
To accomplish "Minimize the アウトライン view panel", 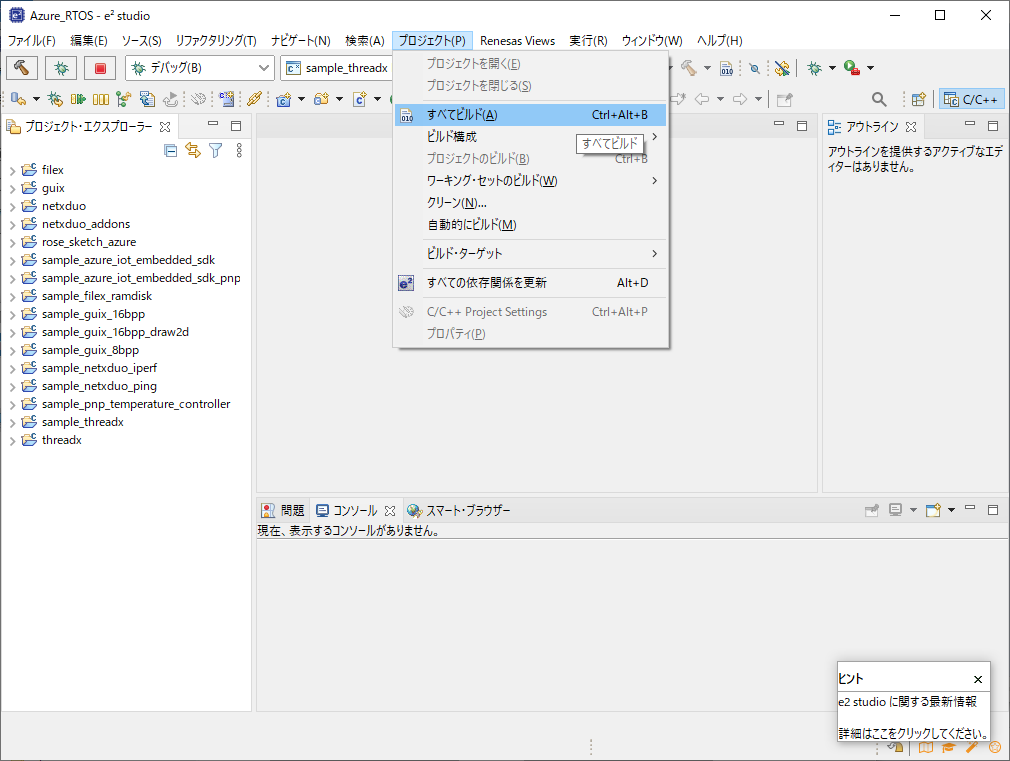I will pyautogui.click(x=970, y=123).
